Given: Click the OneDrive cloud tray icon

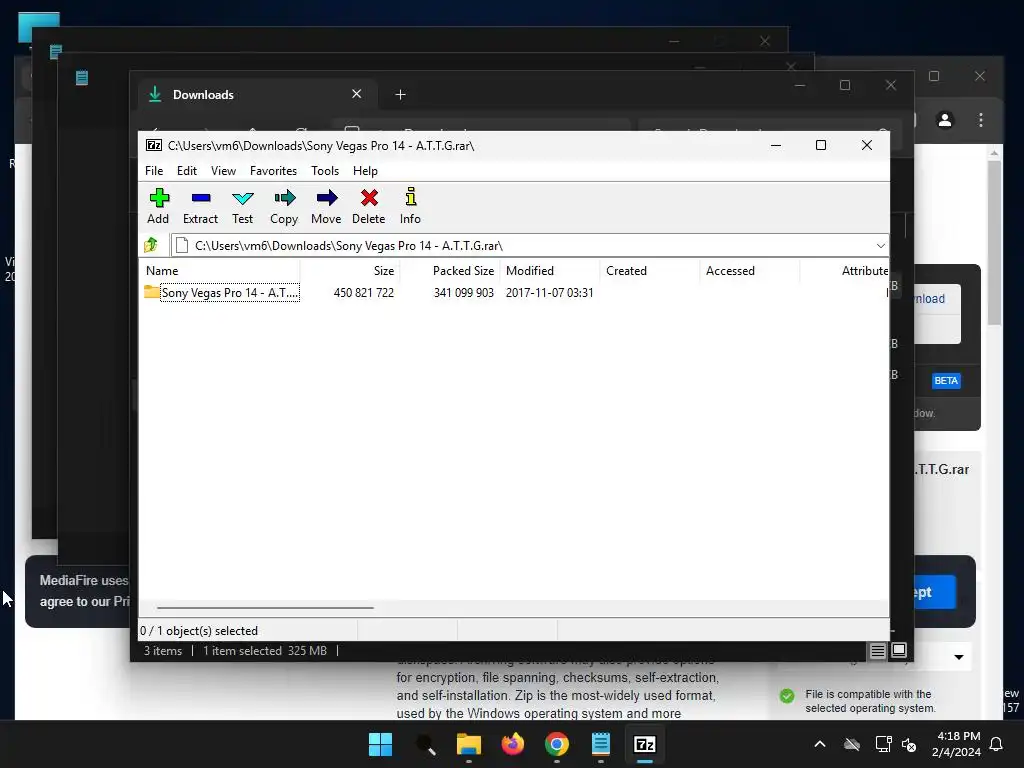Looking at the screenshot, I should coord(852,744).
